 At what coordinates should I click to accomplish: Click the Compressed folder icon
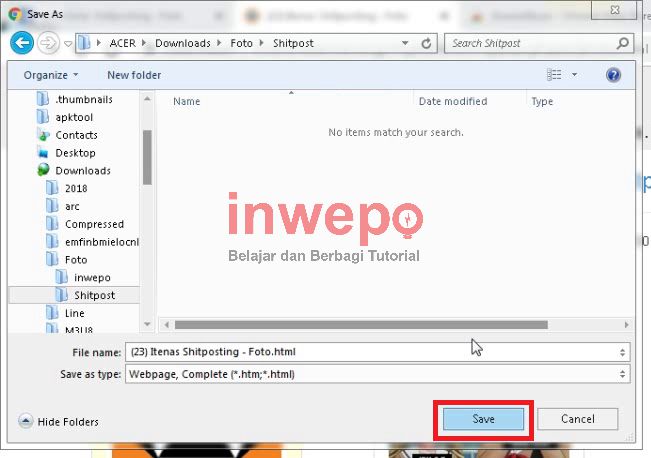[x=52, y=224]
